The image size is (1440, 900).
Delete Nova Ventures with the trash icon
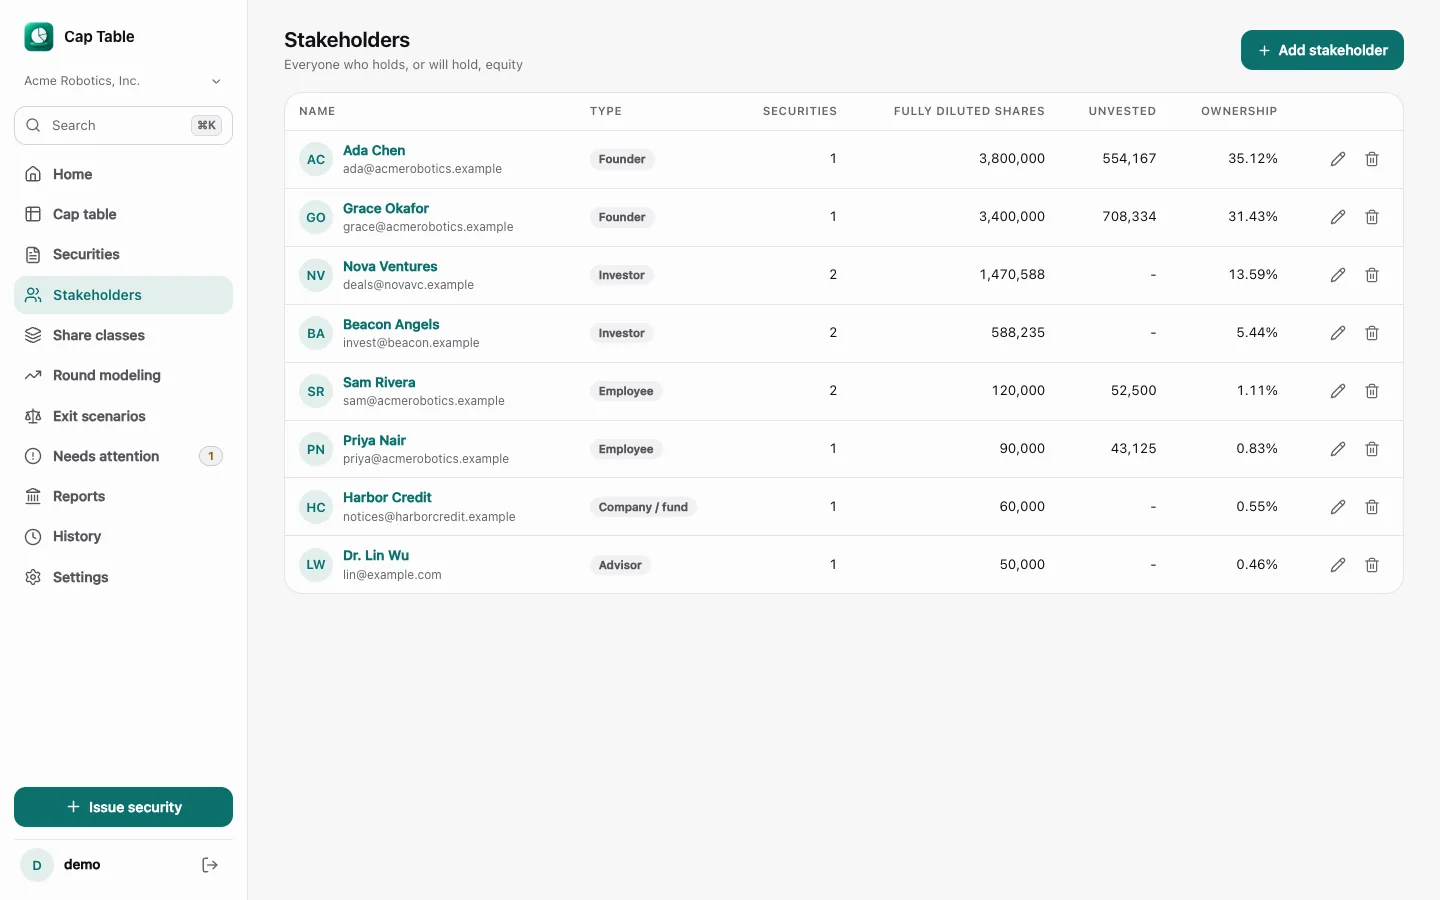tap(1372, 275)
